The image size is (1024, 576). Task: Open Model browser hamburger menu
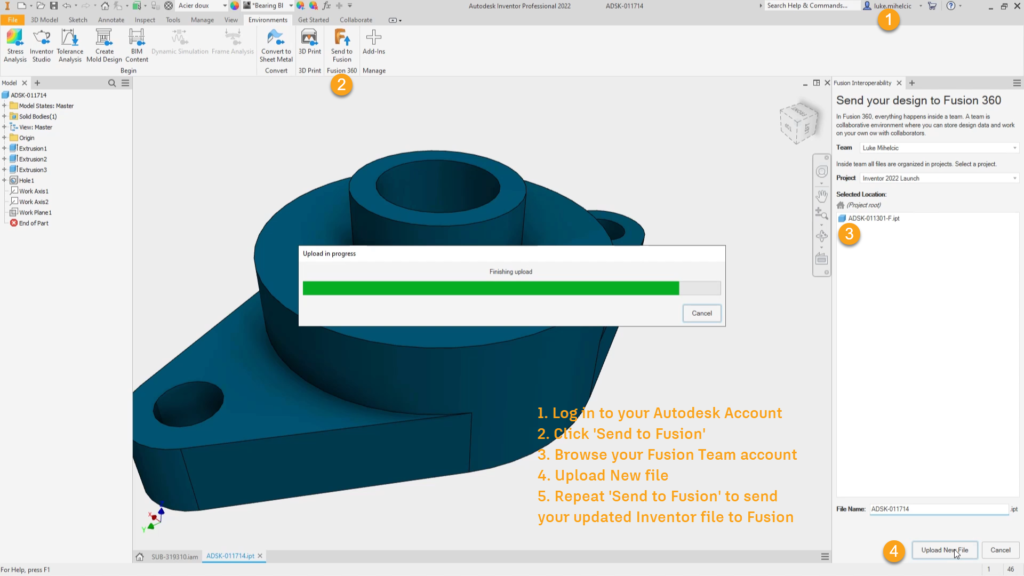pos(125,83)
